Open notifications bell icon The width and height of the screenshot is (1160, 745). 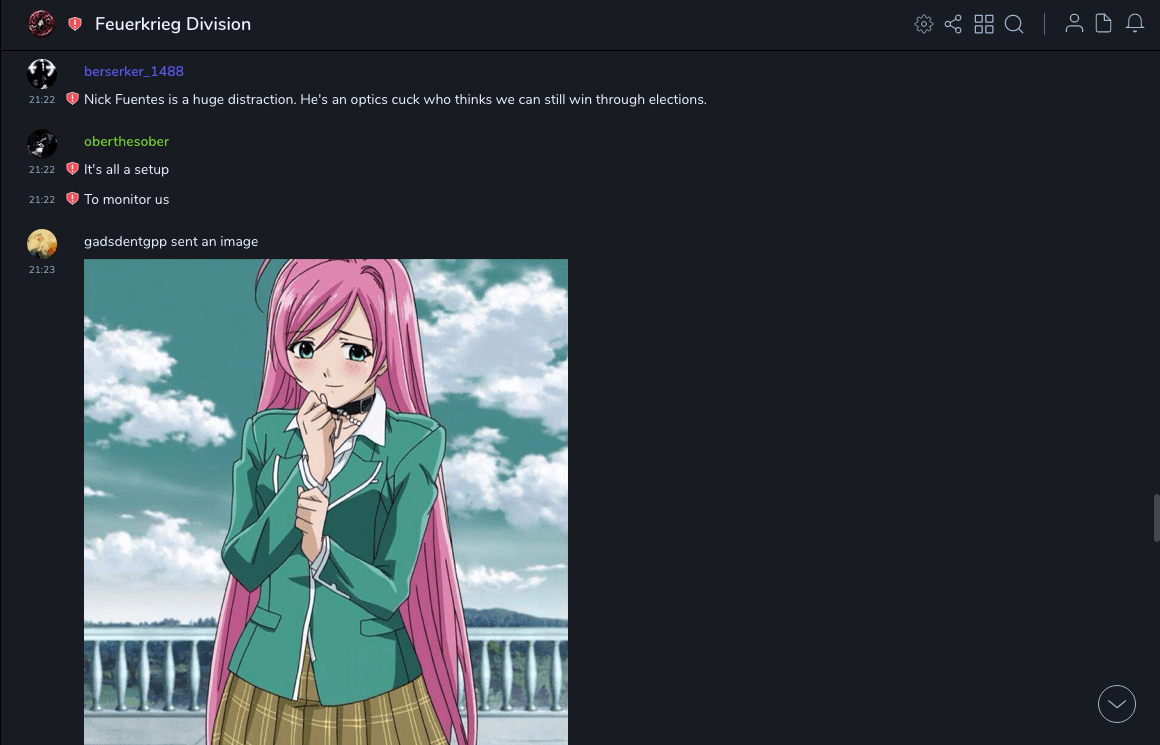pos(1135,24)
